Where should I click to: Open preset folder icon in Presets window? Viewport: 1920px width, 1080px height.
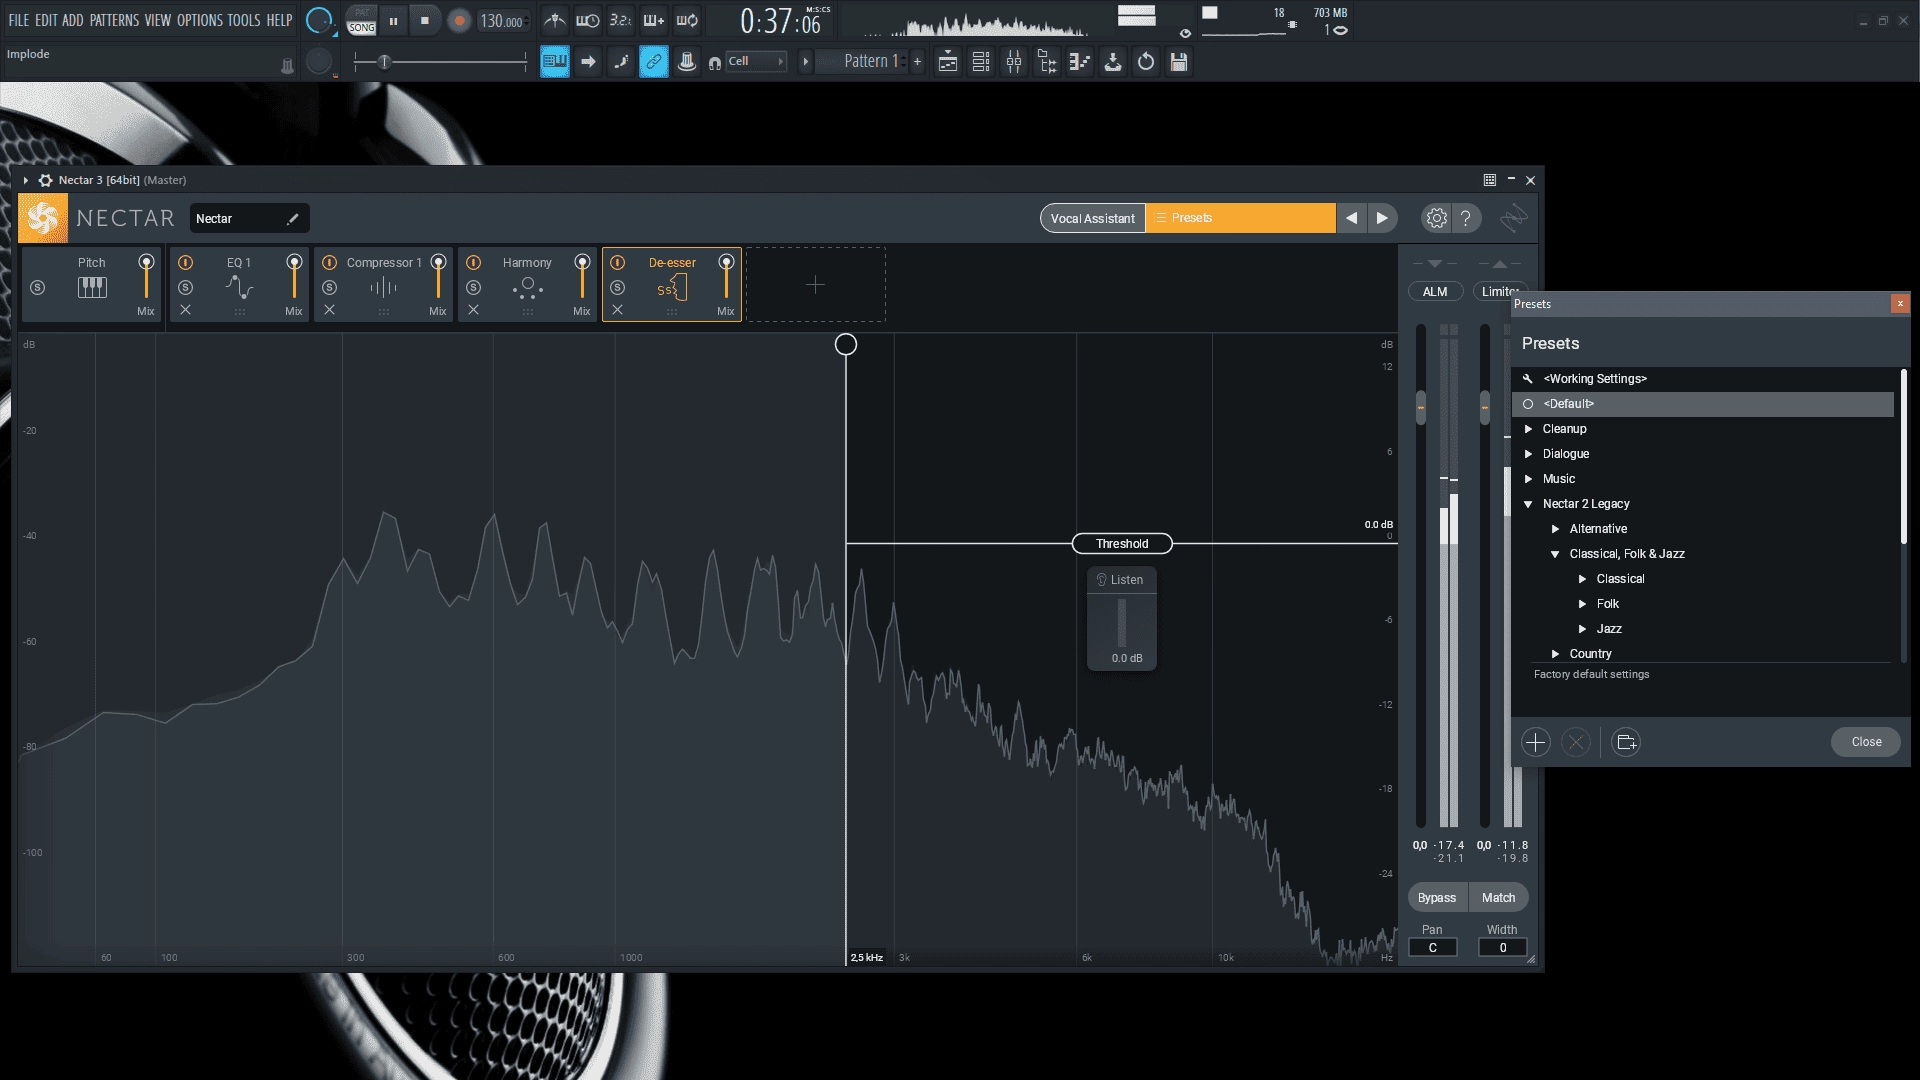pos(1626,742)
